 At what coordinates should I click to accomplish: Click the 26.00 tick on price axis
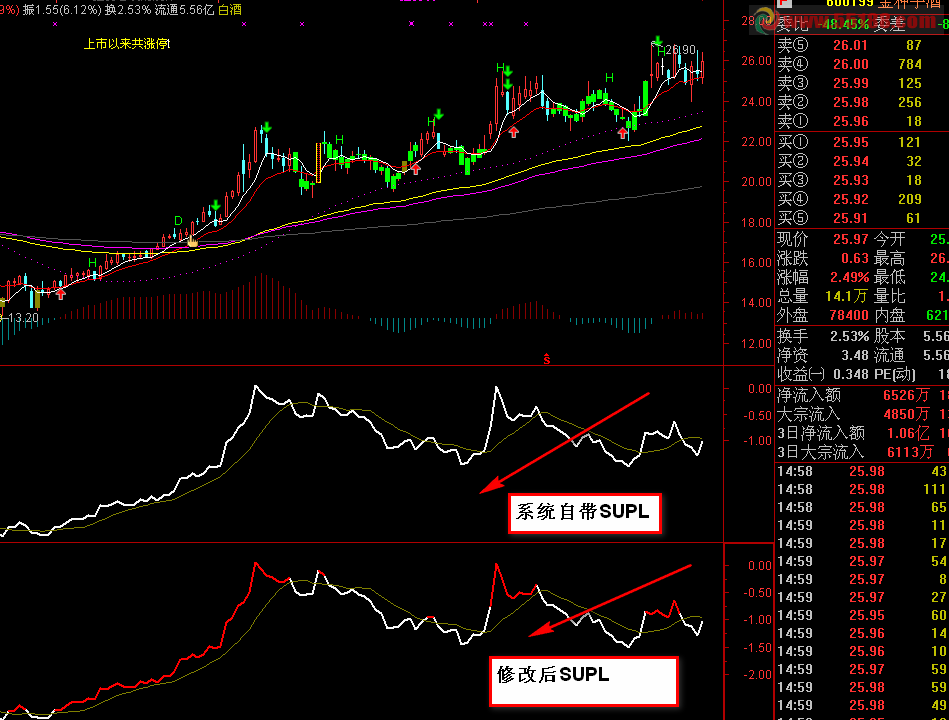pos(756,61)
